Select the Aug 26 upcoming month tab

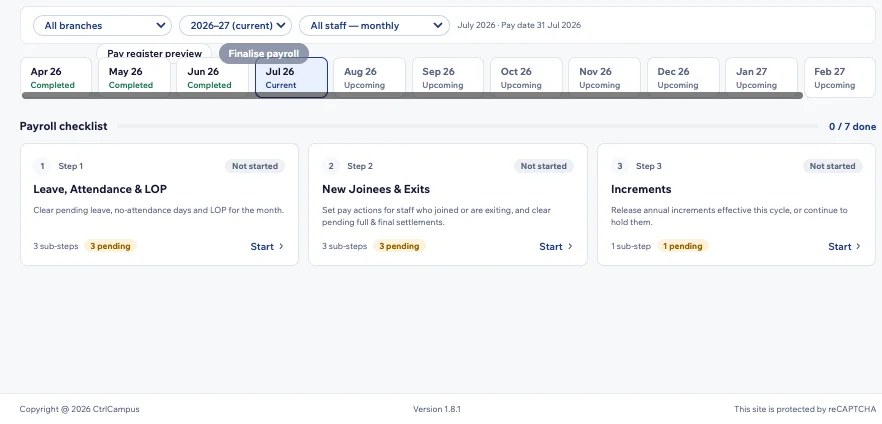[x=370, y=78]
